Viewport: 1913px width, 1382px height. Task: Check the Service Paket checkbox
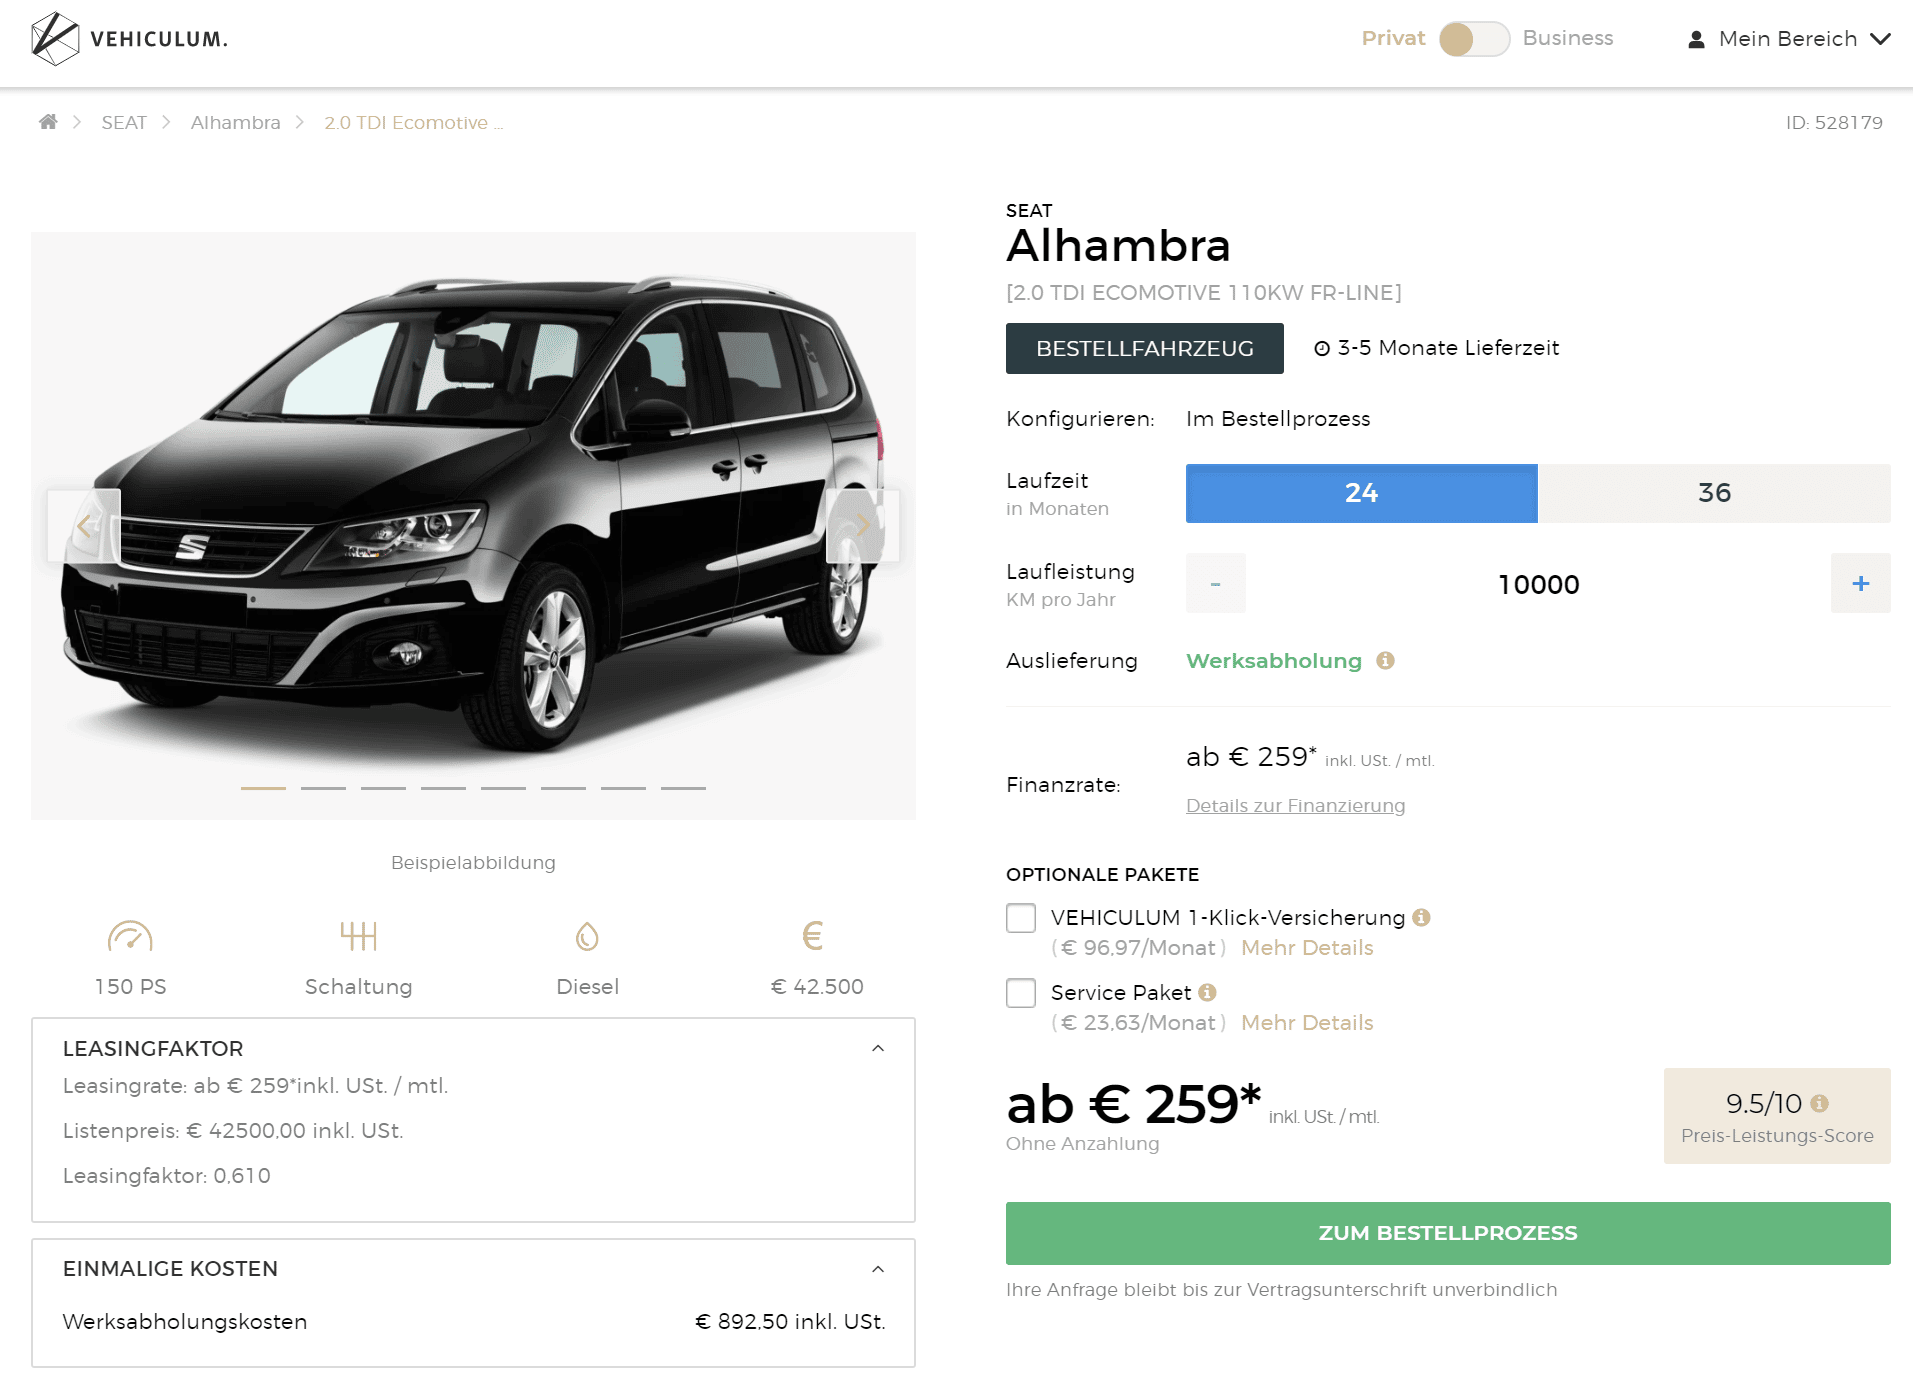(1021, 993)
